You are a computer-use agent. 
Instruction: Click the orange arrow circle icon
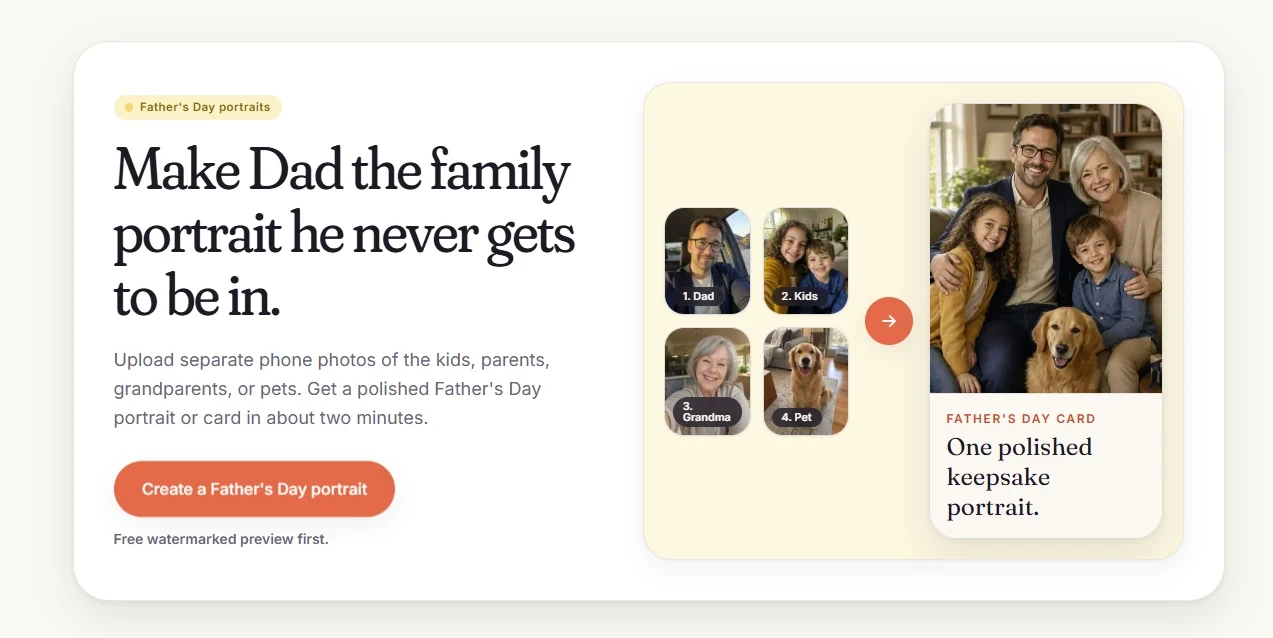point(889,321)
